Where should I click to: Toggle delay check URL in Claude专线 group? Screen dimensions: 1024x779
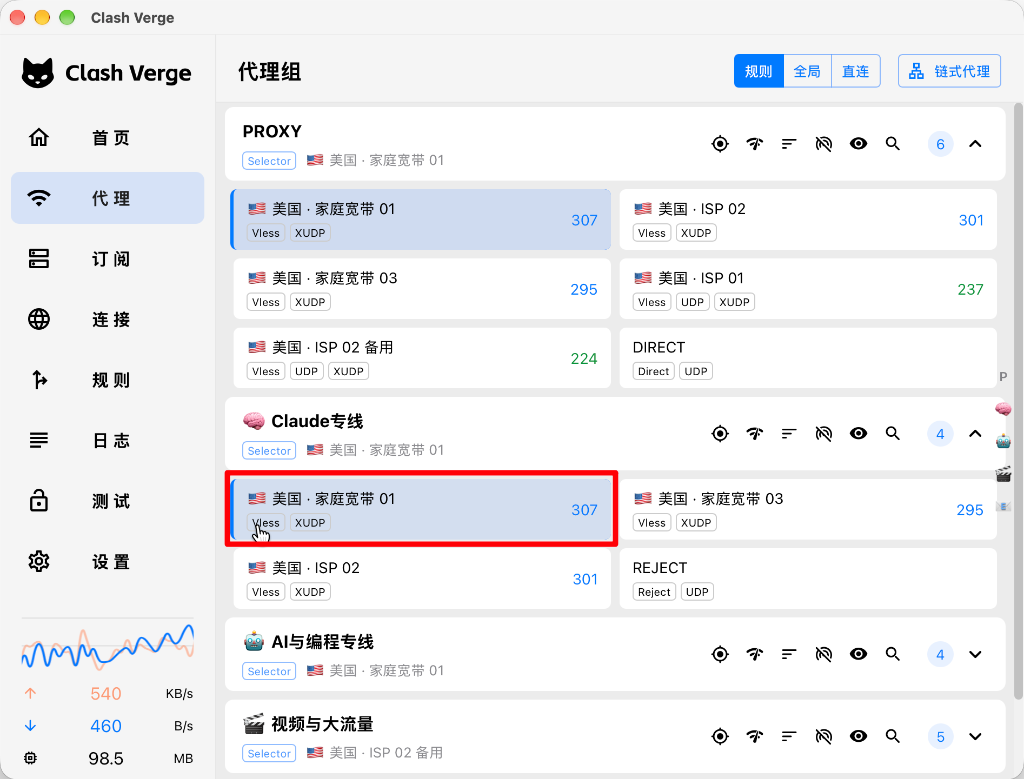coord(824,434)
